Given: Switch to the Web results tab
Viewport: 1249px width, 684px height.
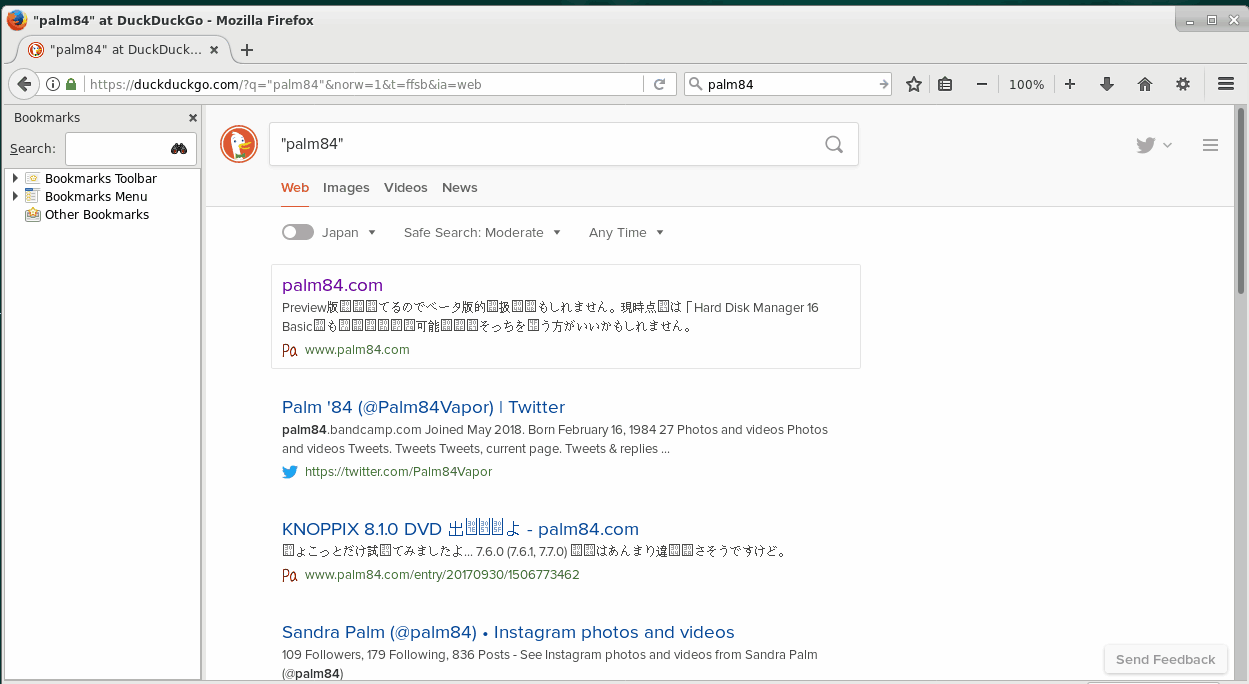Looking at the screenshot, I should pyautogui.click(x=295, y=187).
